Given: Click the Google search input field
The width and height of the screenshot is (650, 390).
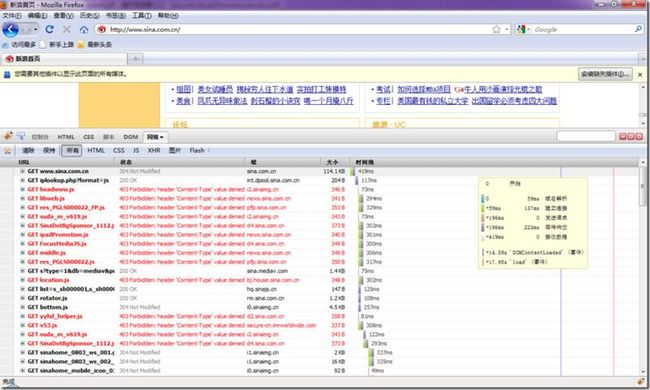Looking at the screenshot, I should pos(584,29).
